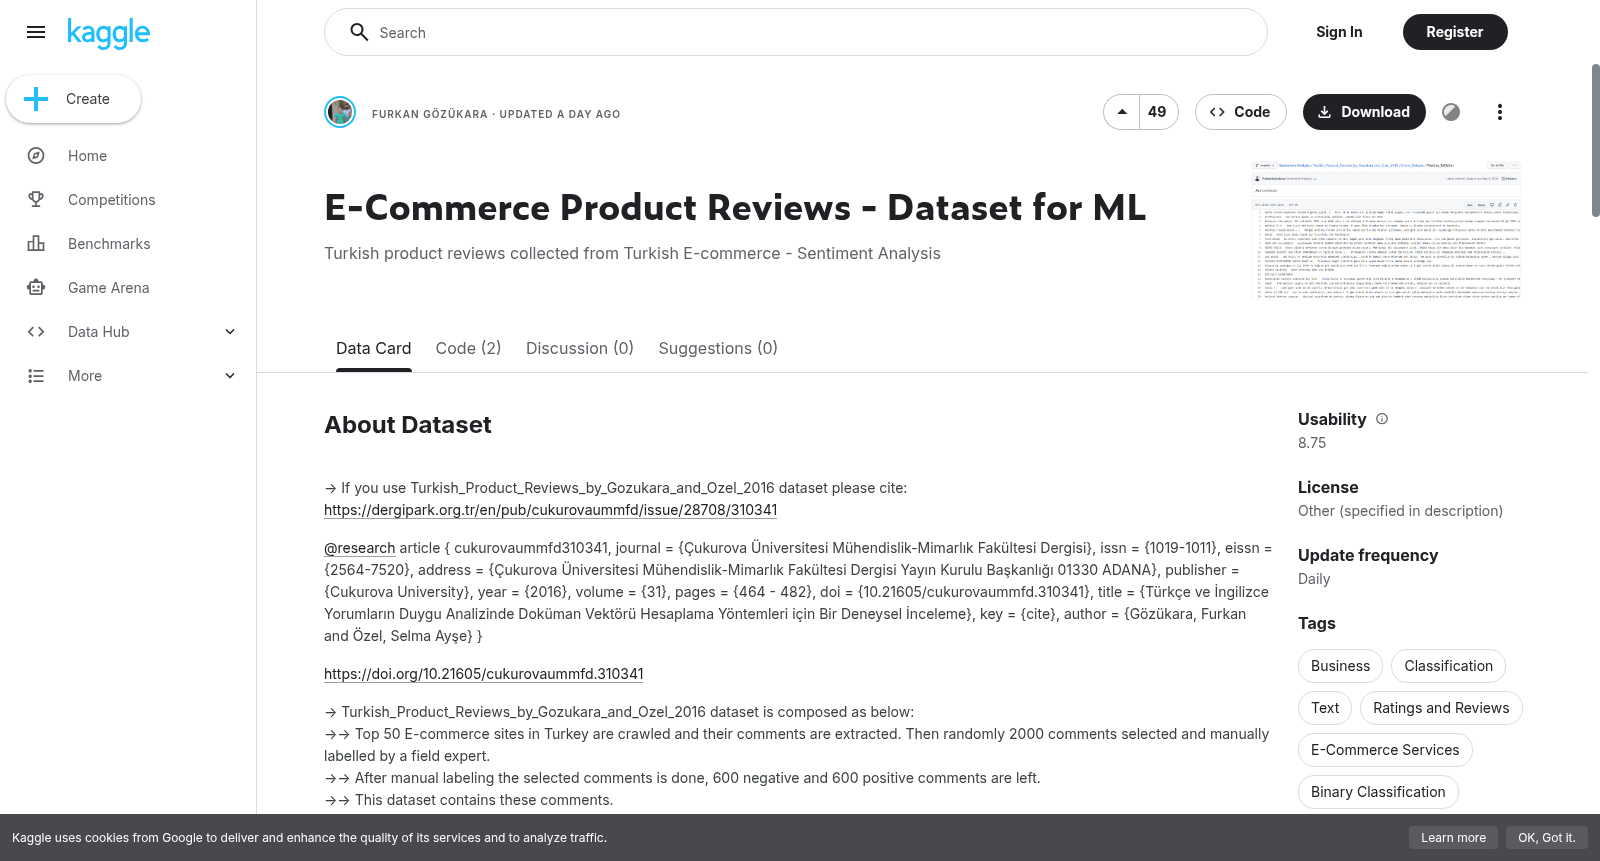Viewport: 1600px width, 861px height.
Task: Click the plus Create button
Action: pos(73,99)
